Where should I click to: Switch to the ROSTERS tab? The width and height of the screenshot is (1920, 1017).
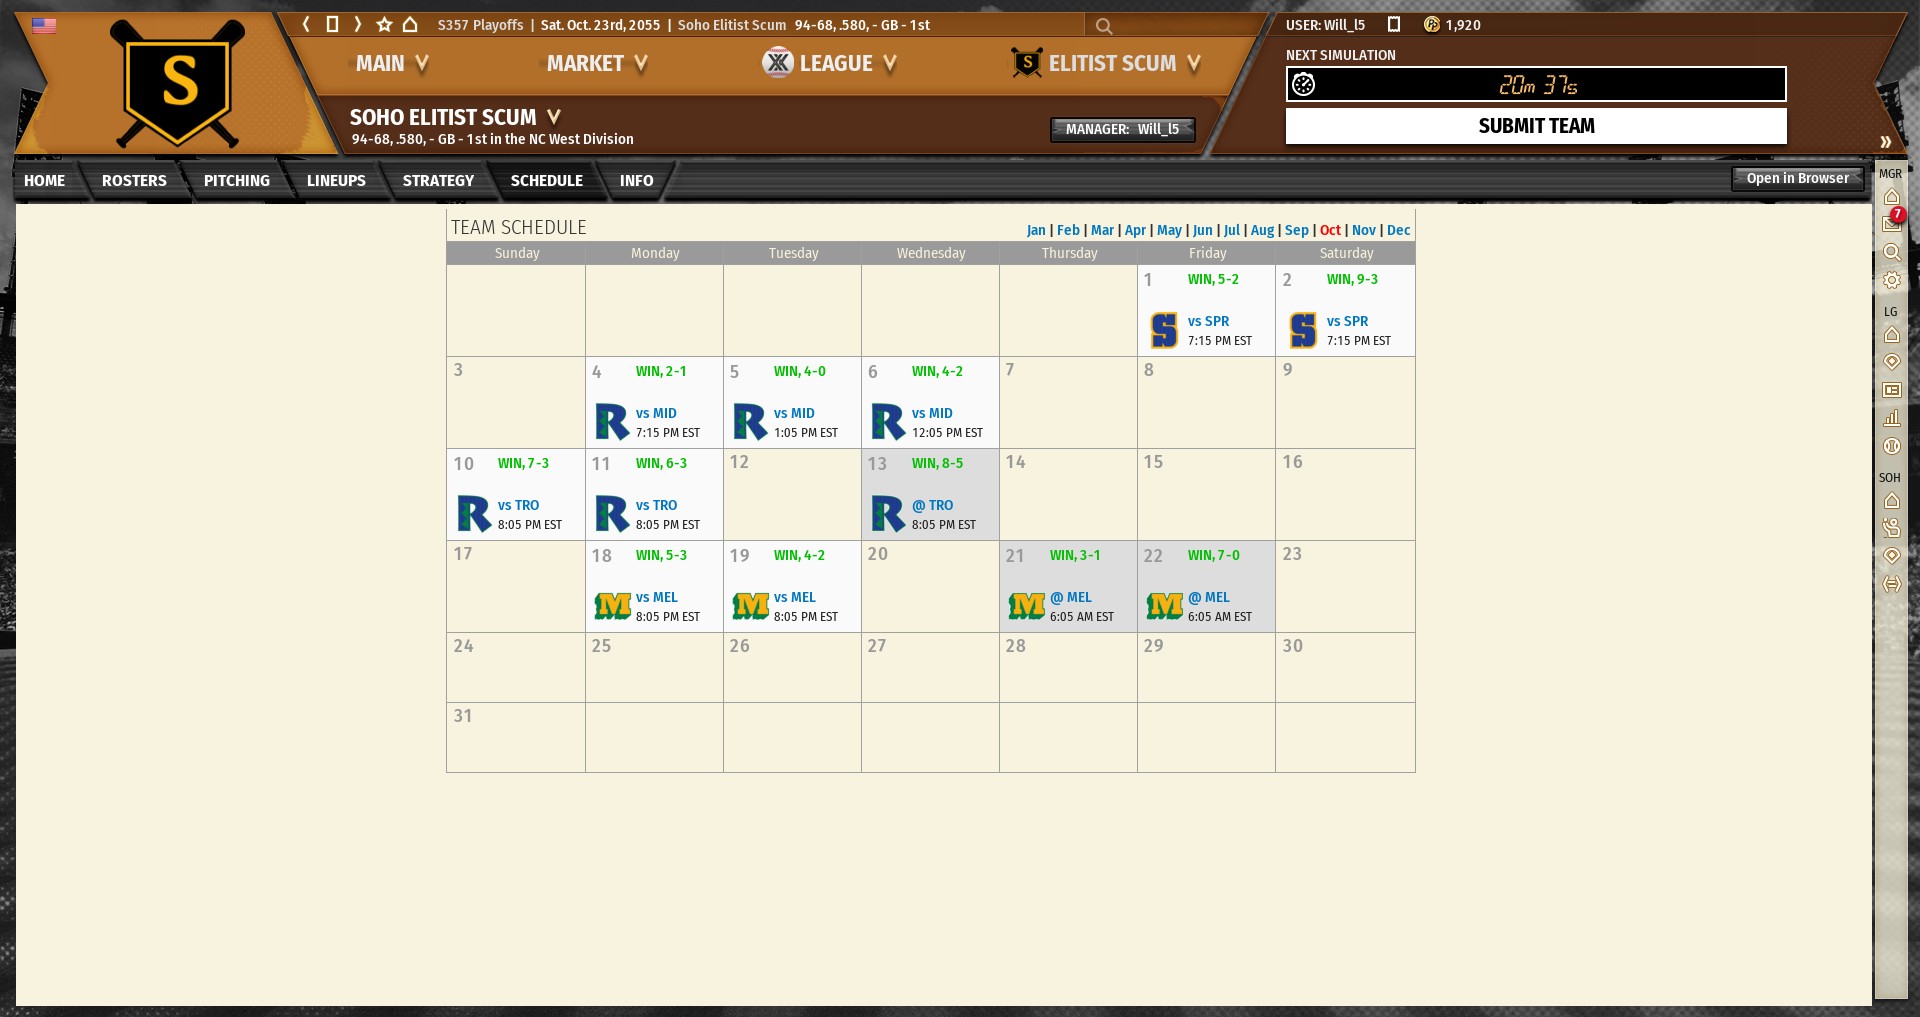[x=134, y=181]
